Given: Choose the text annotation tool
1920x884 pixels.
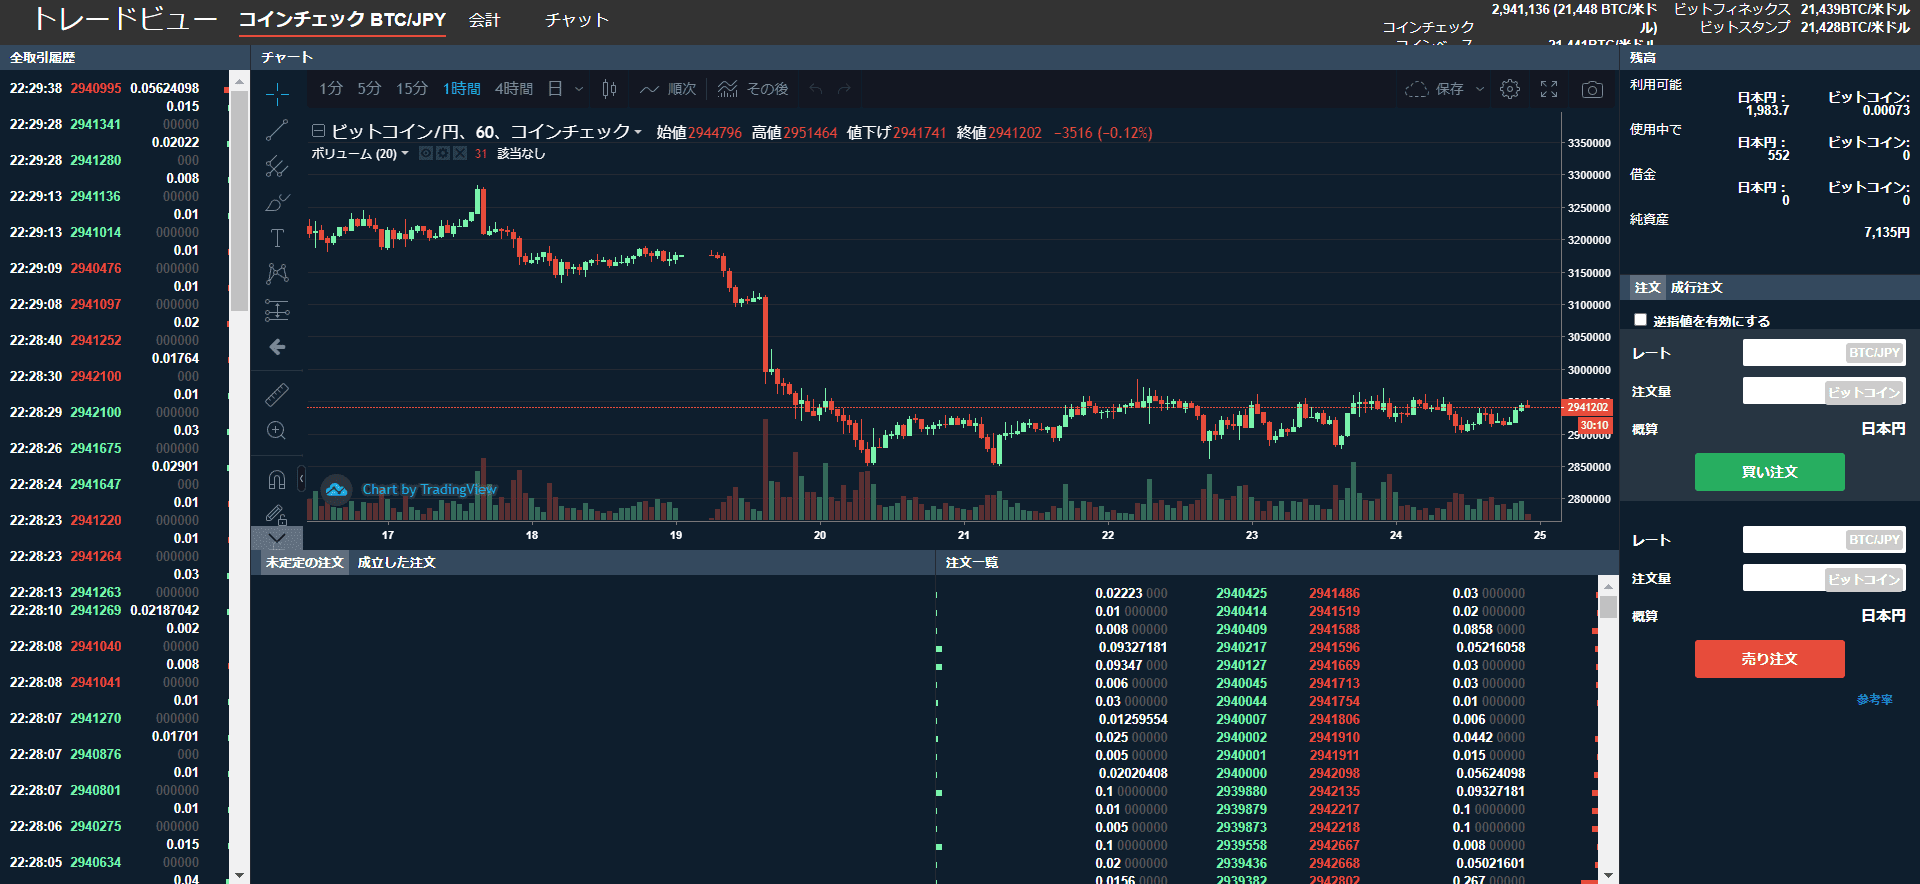Looking at the screenshot, I should [277, 238].
